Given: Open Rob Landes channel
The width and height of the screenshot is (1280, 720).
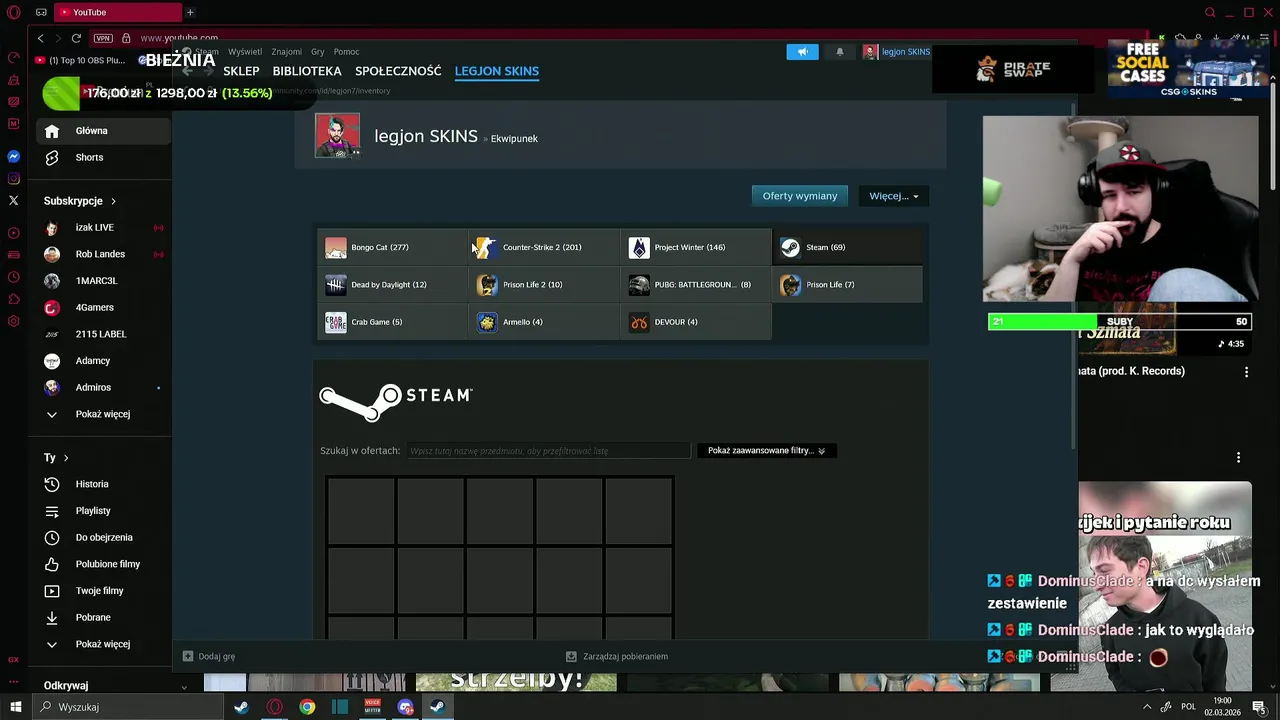Looking at the screenshot, I should pos(102,254).
